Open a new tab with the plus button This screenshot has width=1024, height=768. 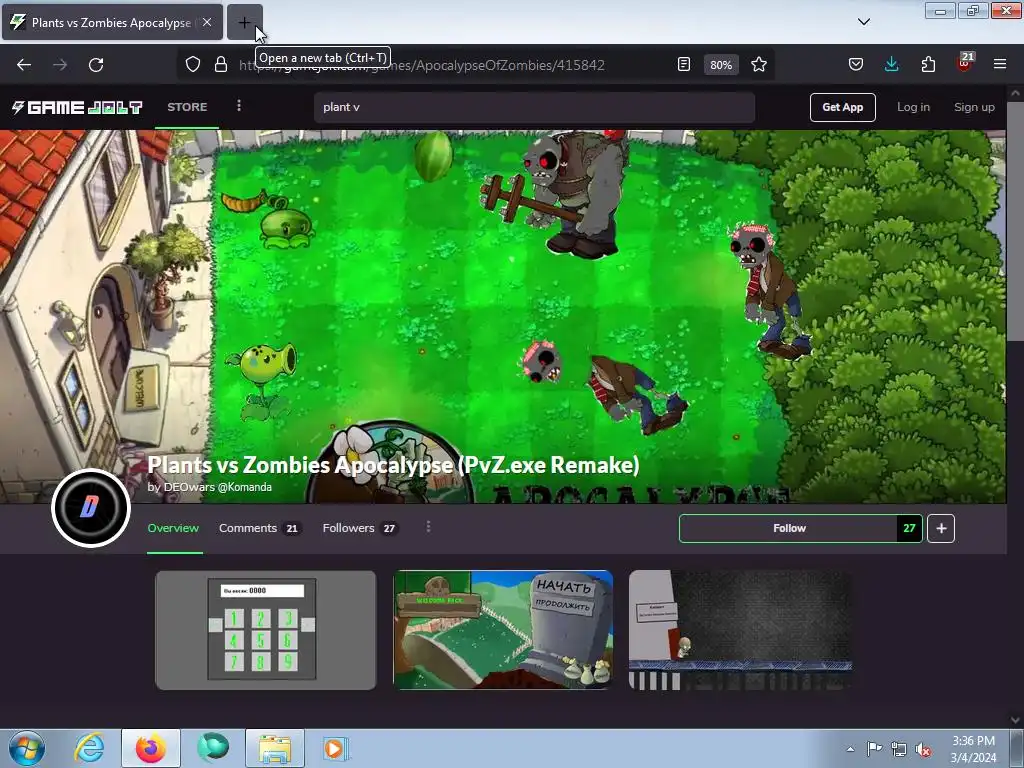(244, 22)
